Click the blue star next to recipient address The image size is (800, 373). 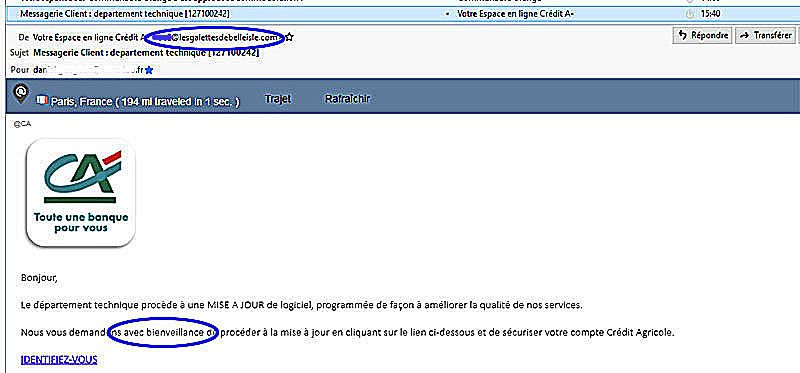click(x=148, y=71)
